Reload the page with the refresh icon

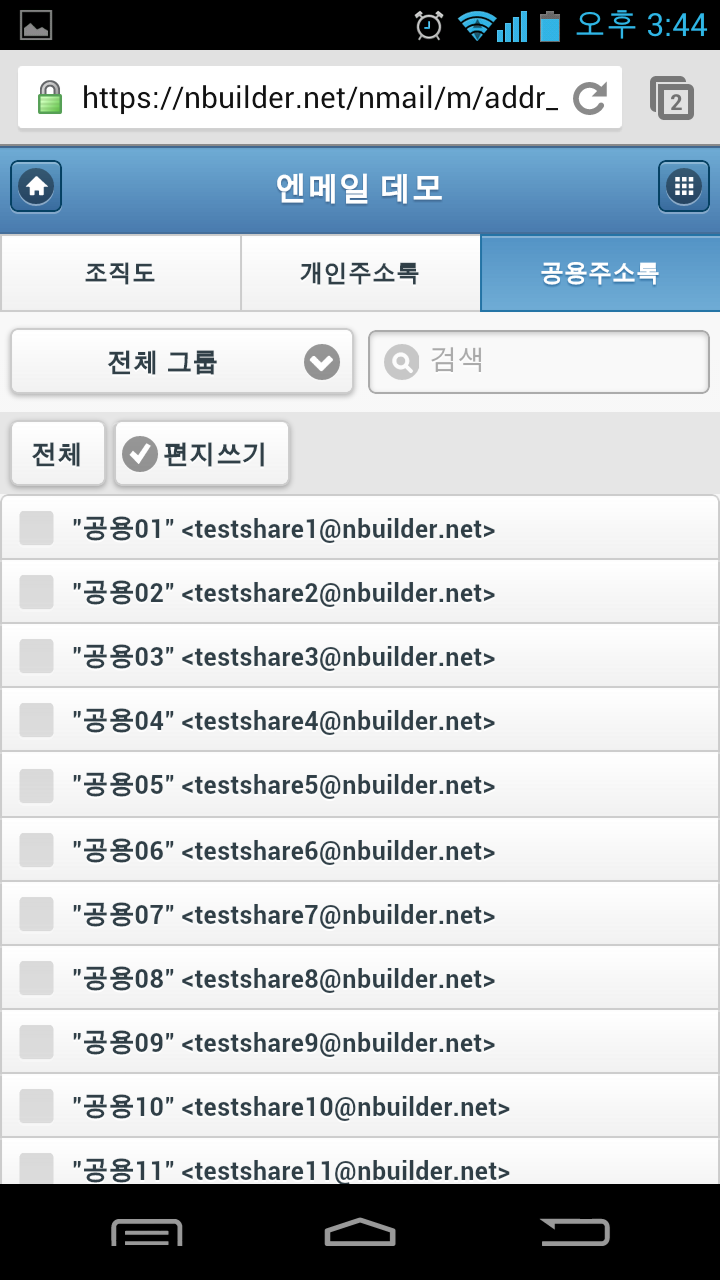pyautogui.click(x=590, y=98)
